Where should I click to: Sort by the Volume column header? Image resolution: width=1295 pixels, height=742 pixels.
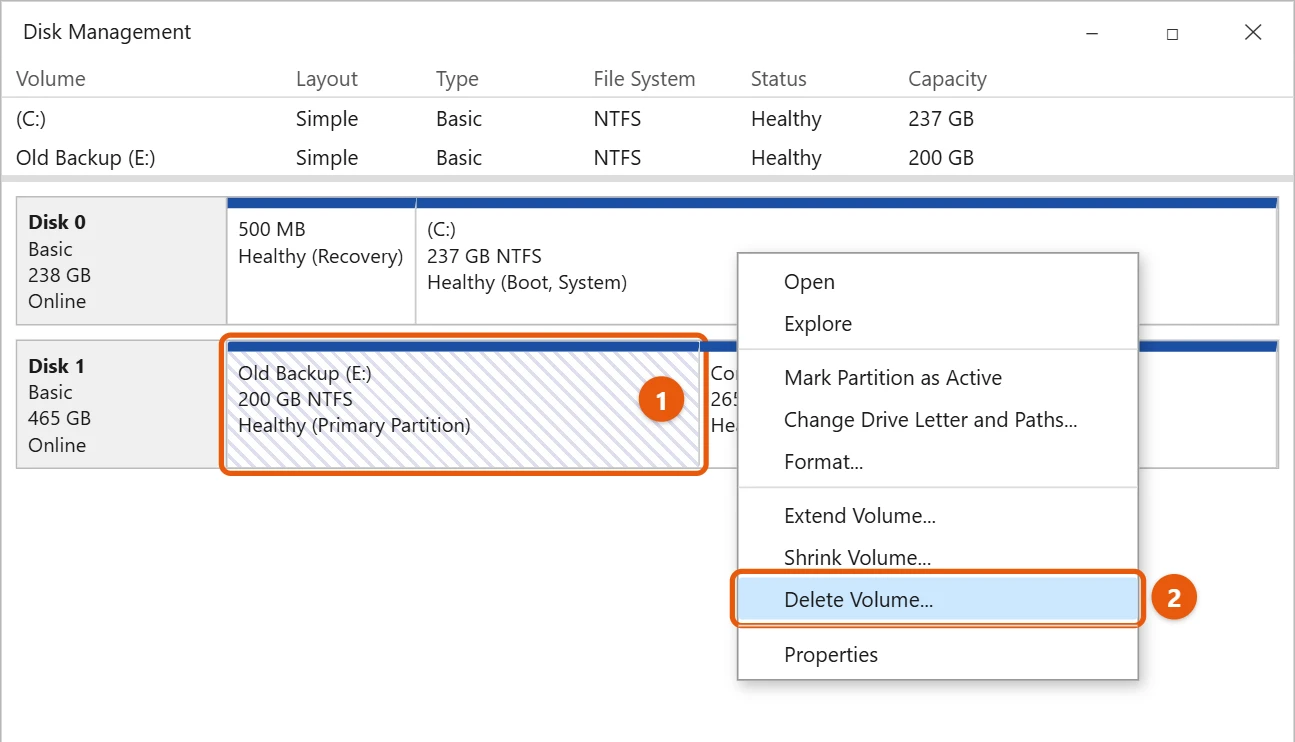[51, 79]
